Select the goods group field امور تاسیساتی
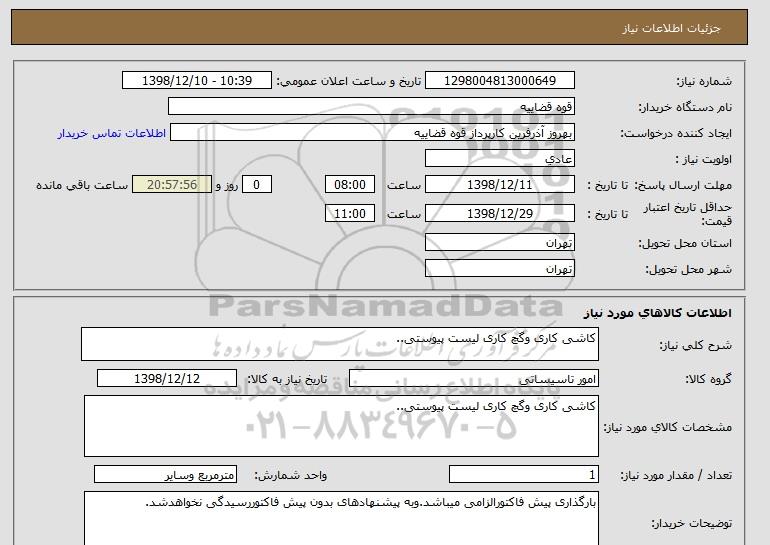Screen dimensions: 770x545 [x=474, y=379]
